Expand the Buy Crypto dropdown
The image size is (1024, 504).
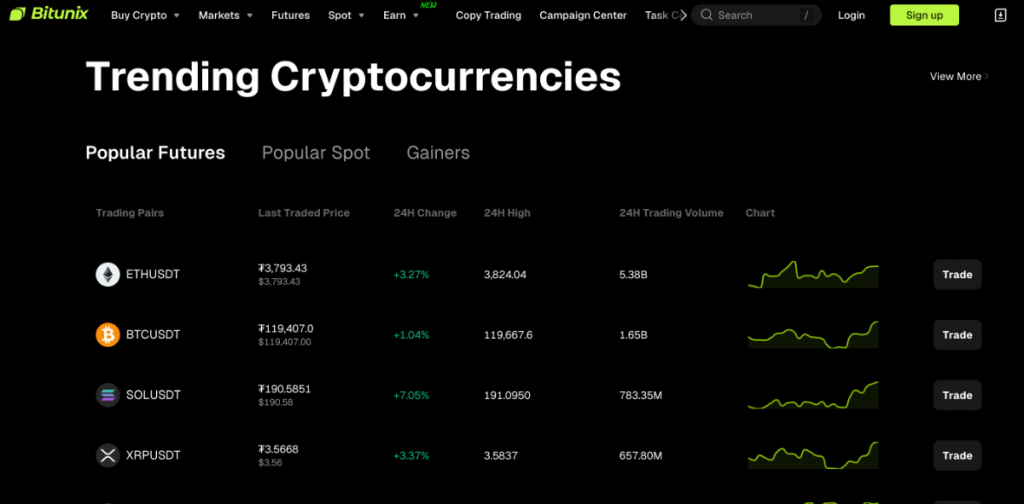tap(145, 15)
